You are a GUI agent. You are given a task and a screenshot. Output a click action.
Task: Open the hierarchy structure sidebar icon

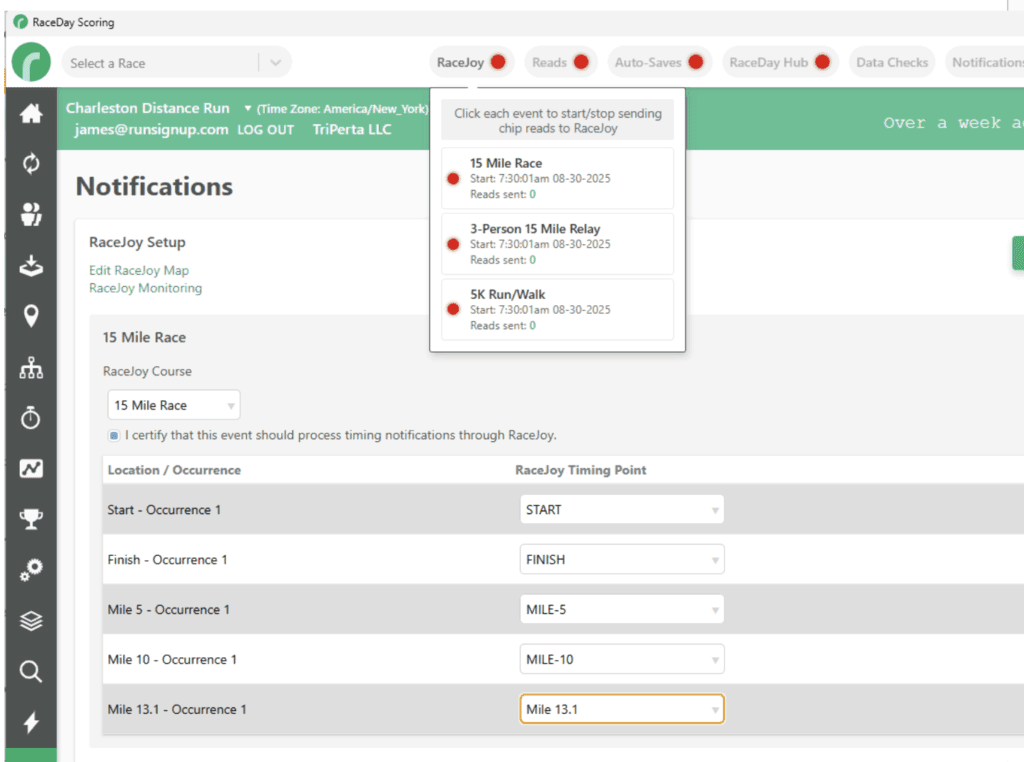pos(31,368)
